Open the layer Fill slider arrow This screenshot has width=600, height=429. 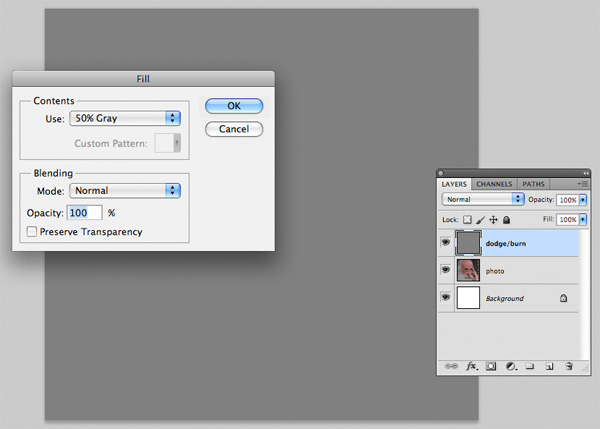coord(583,219)
